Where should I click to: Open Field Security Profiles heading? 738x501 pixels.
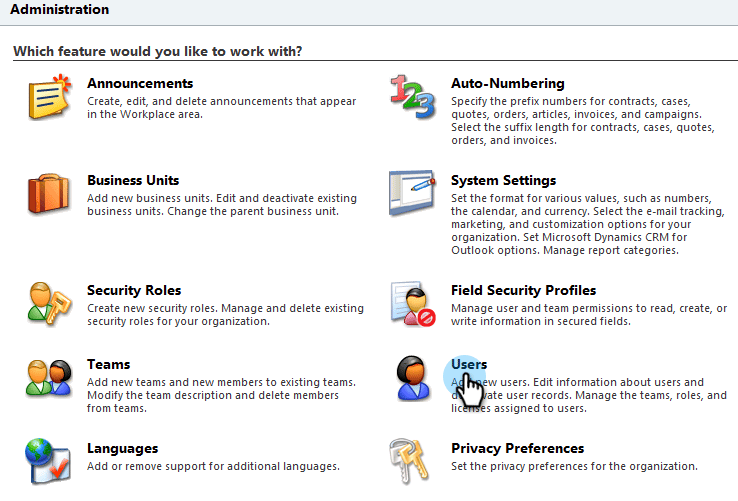pos(523,290)
